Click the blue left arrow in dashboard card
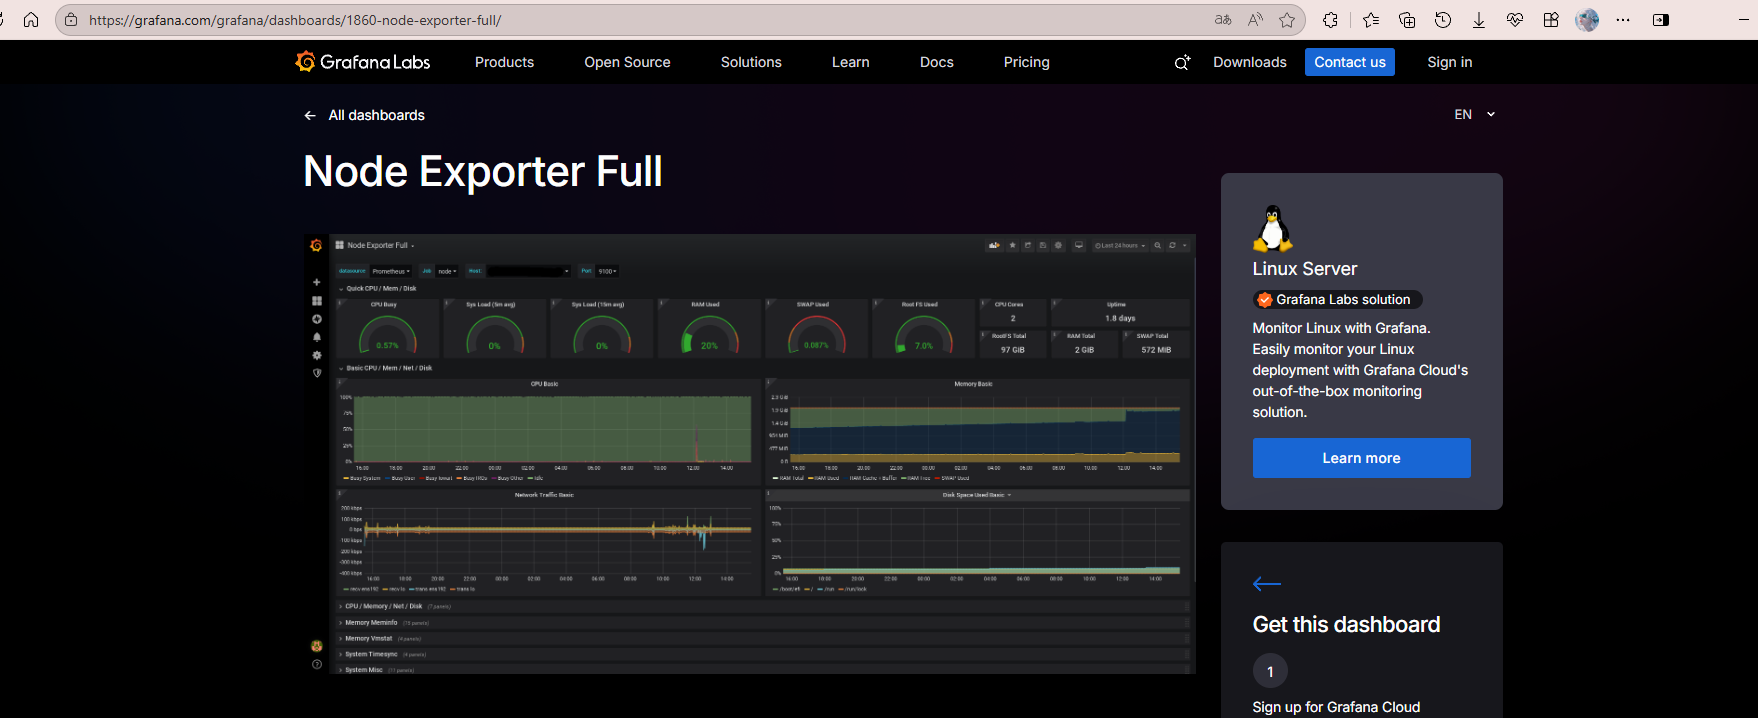1758x718 pixels. point(1267,584)
